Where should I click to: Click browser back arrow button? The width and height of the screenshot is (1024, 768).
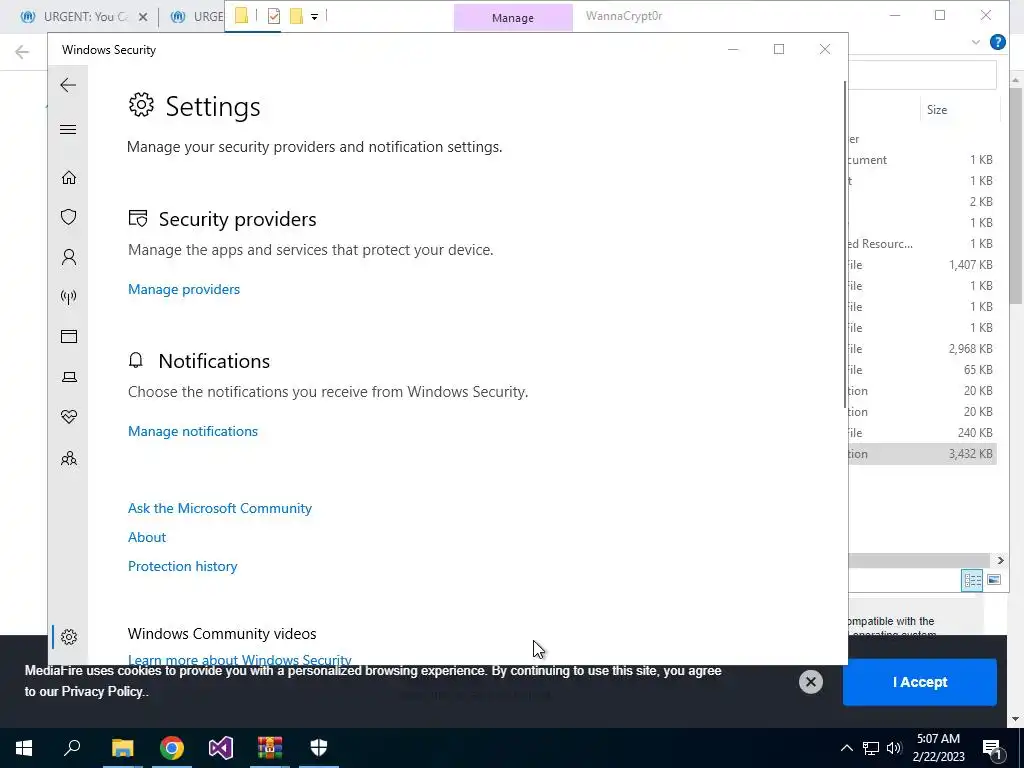coord(22,52)
